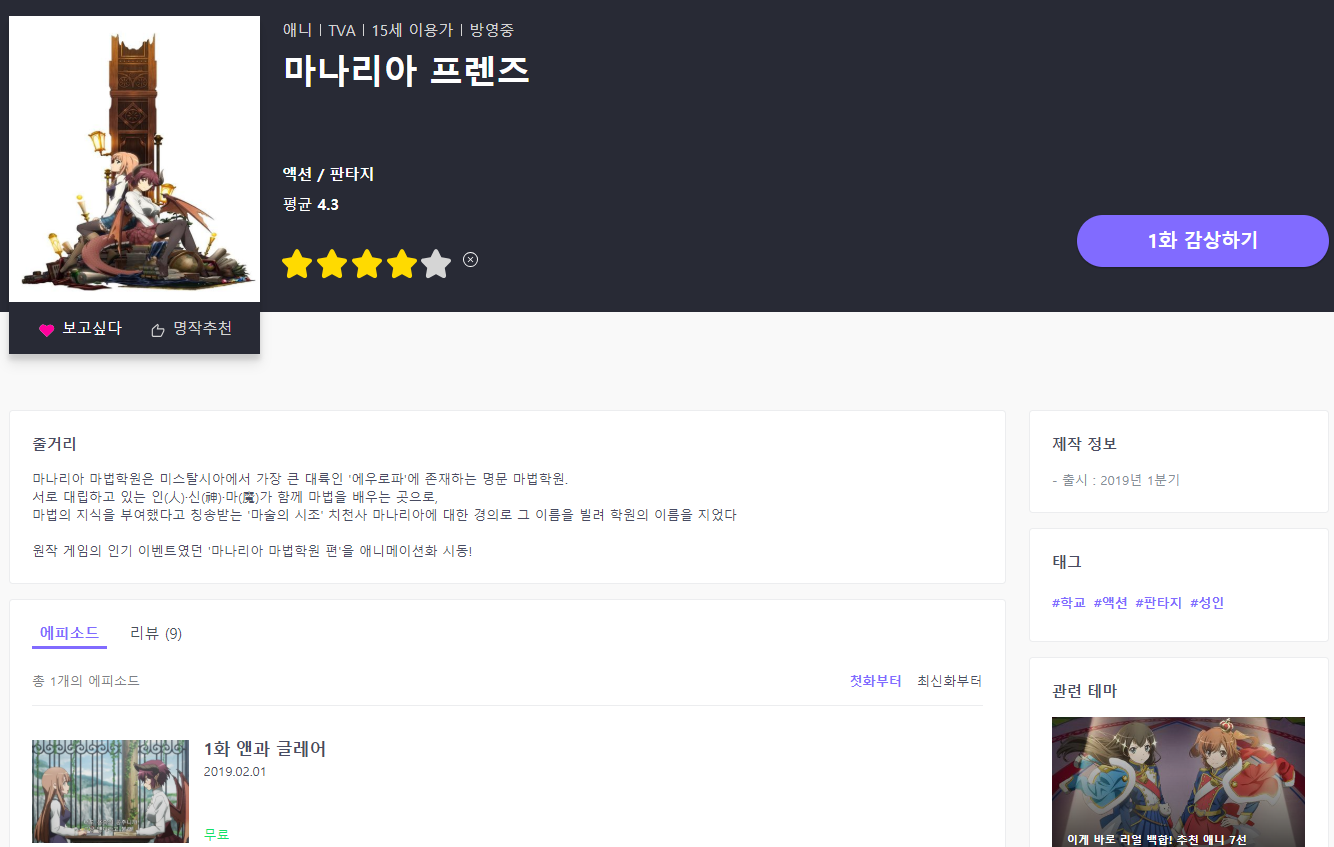Switch to the 에피소드 tab
Image resolution: width=1334 pixels, height=847 pixels.
coord(69,633)
